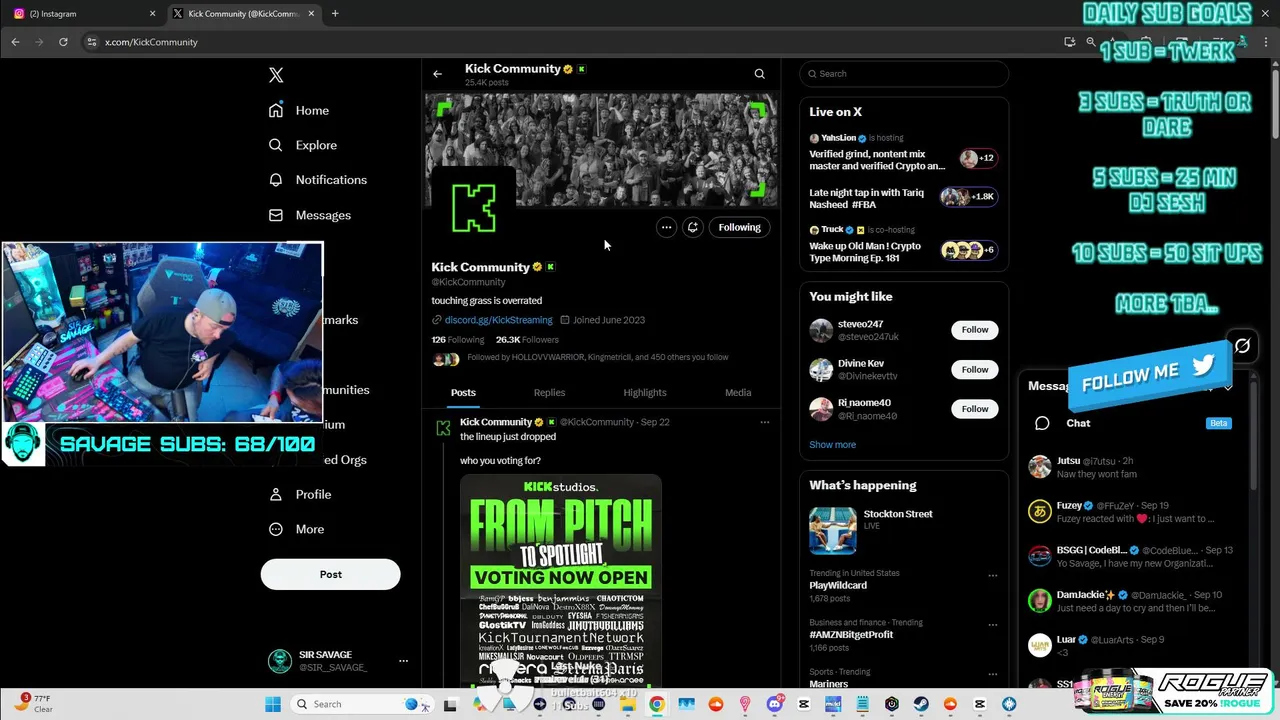1280x720 pixels.
Task: Follow steveo247
Action: 975,330
